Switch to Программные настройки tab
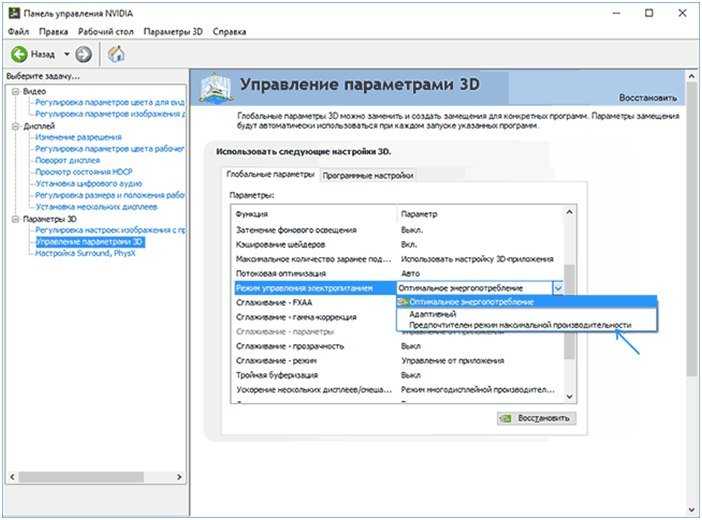 (367, 175)
